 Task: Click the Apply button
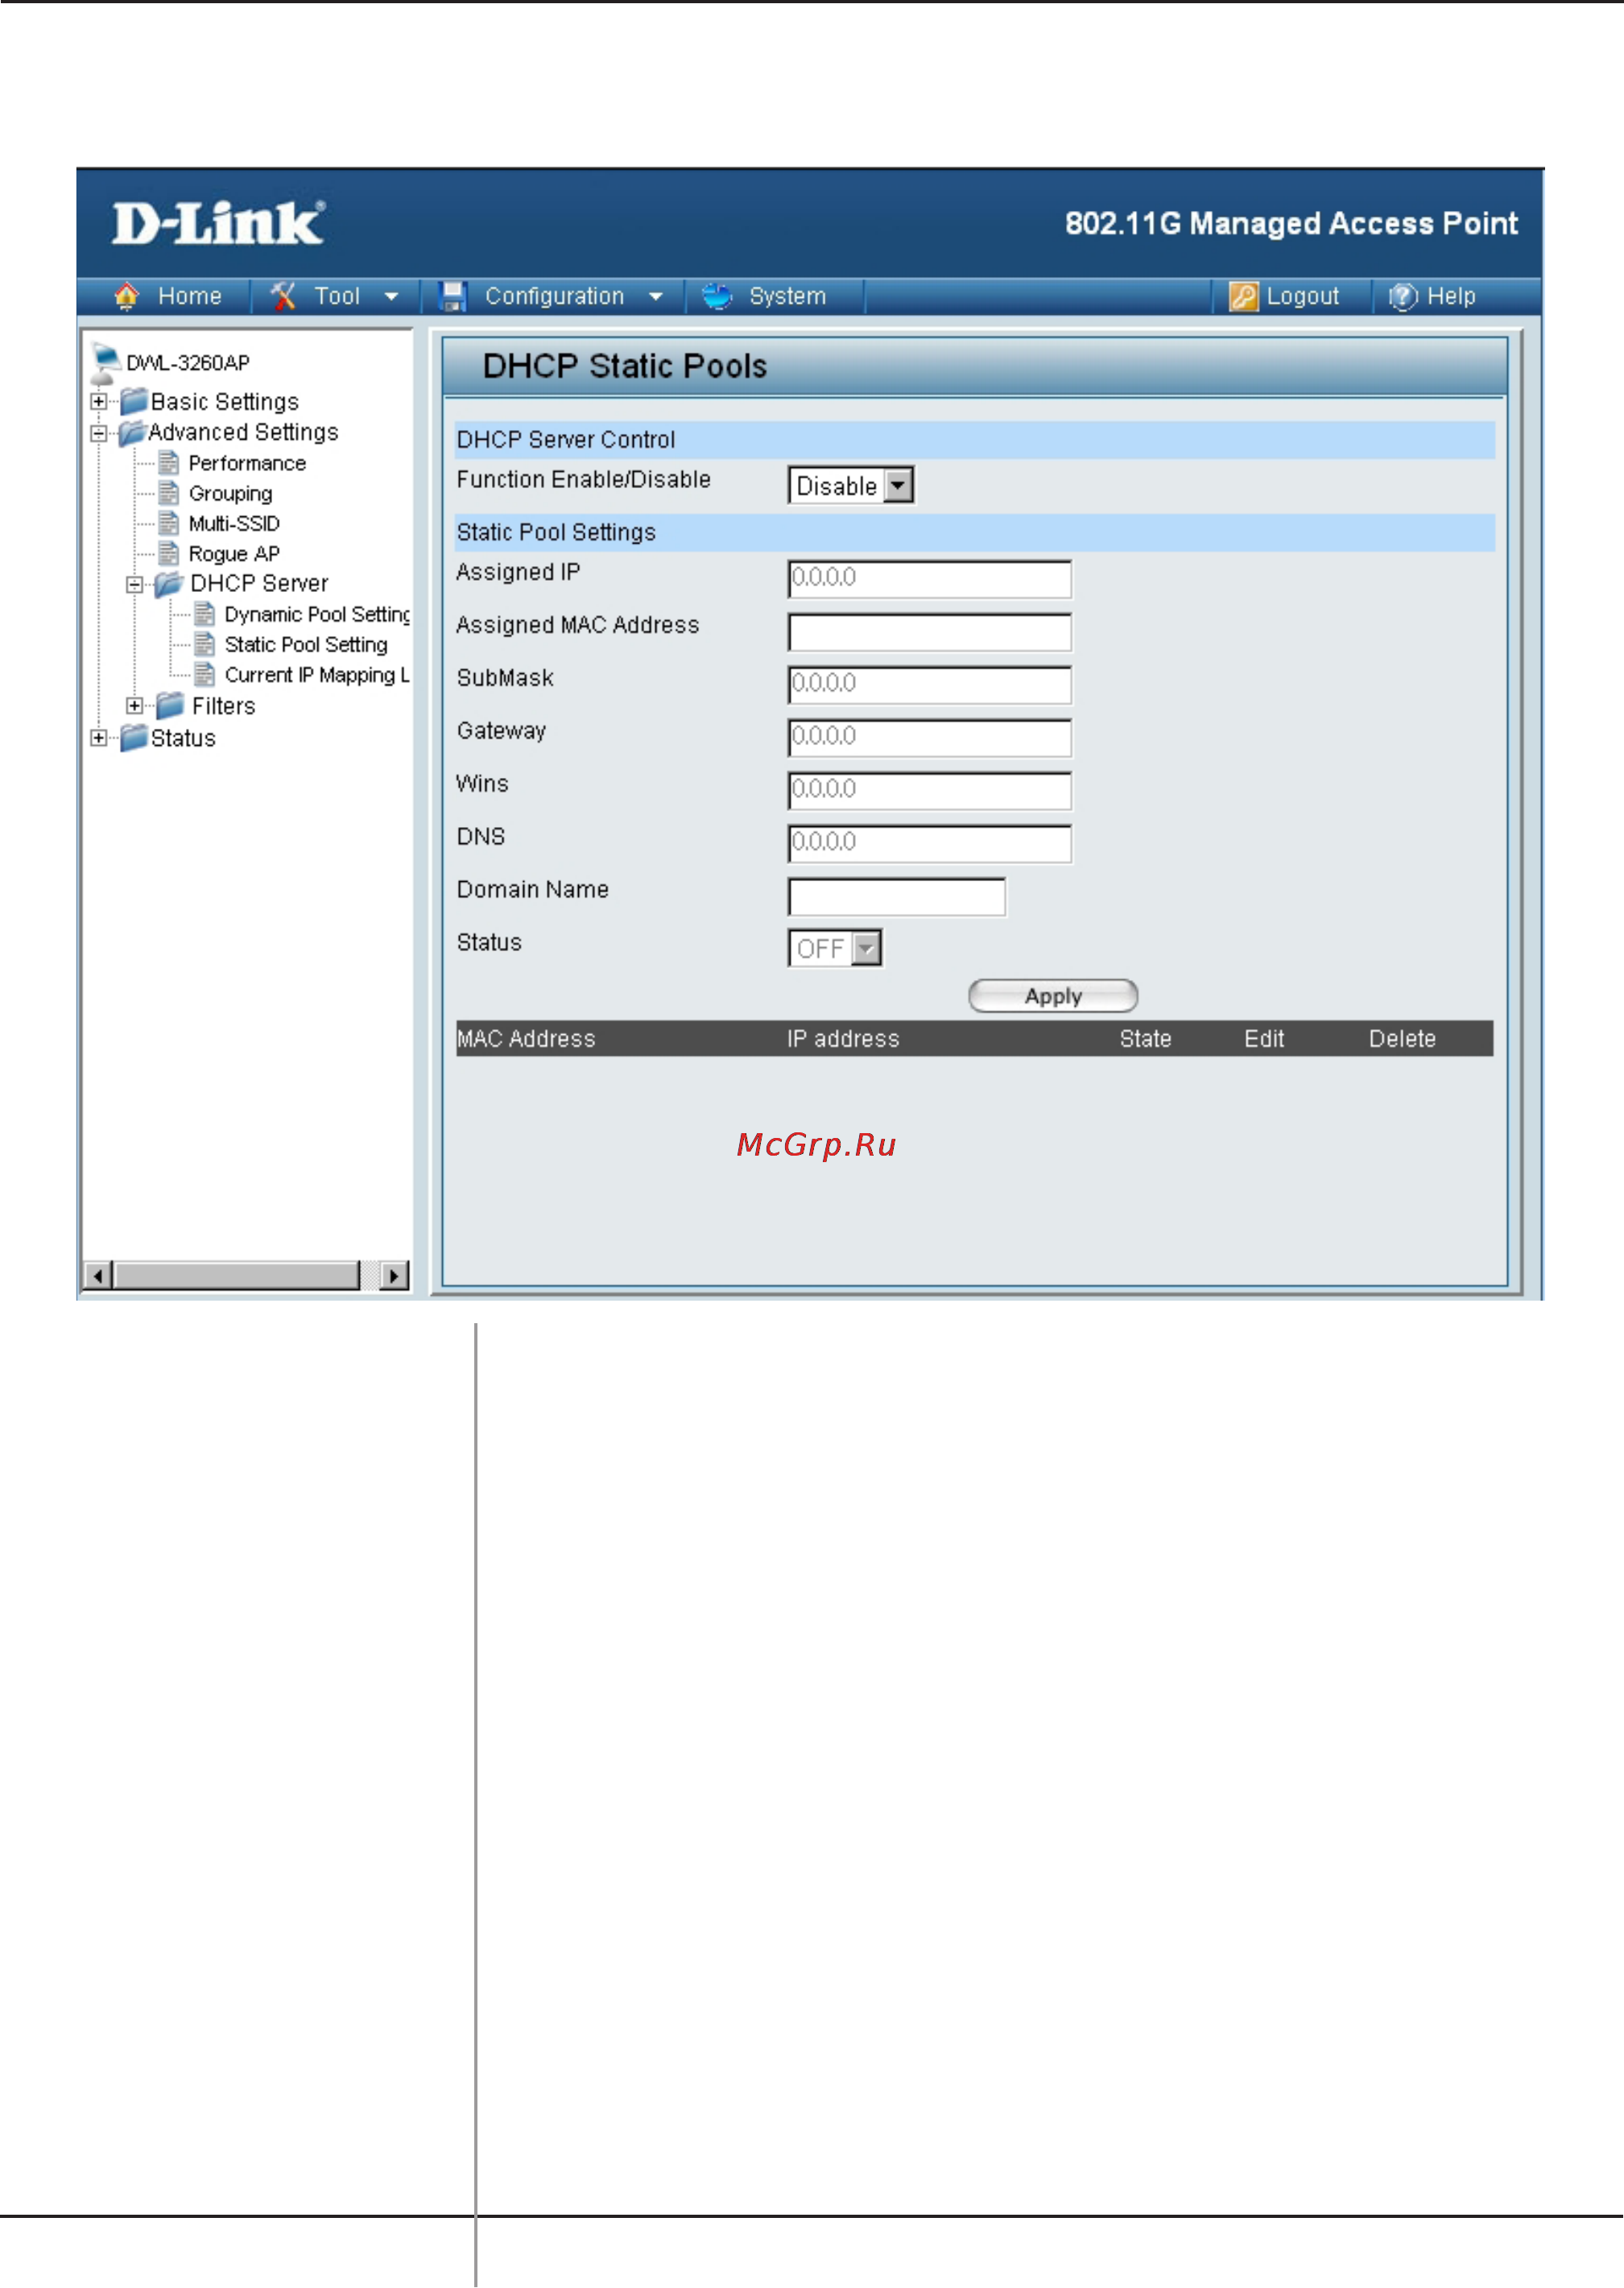[x=1053, y=996]
